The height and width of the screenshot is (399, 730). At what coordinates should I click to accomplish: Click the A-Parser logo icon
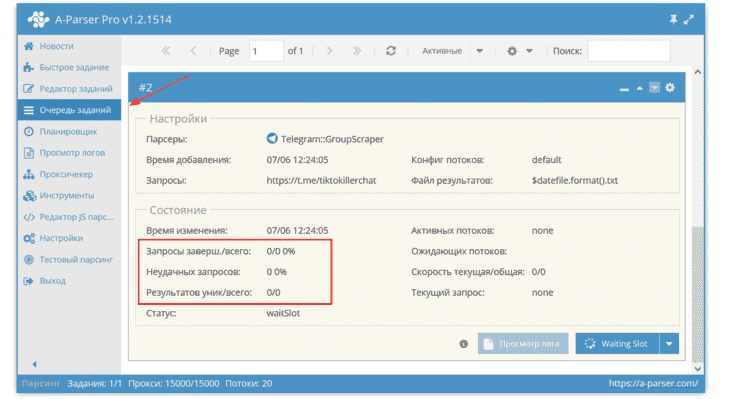pos(39,20)
